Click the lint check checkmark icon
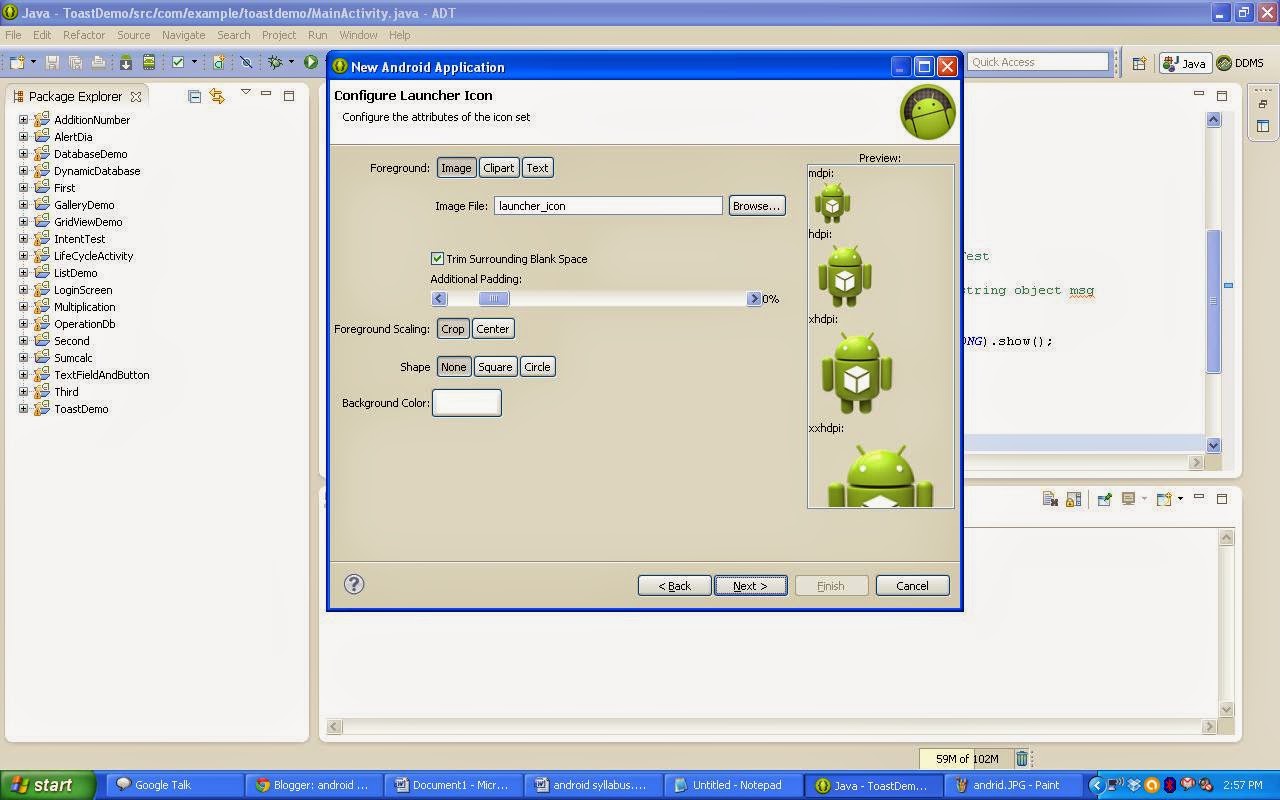 tap(178, 62)
